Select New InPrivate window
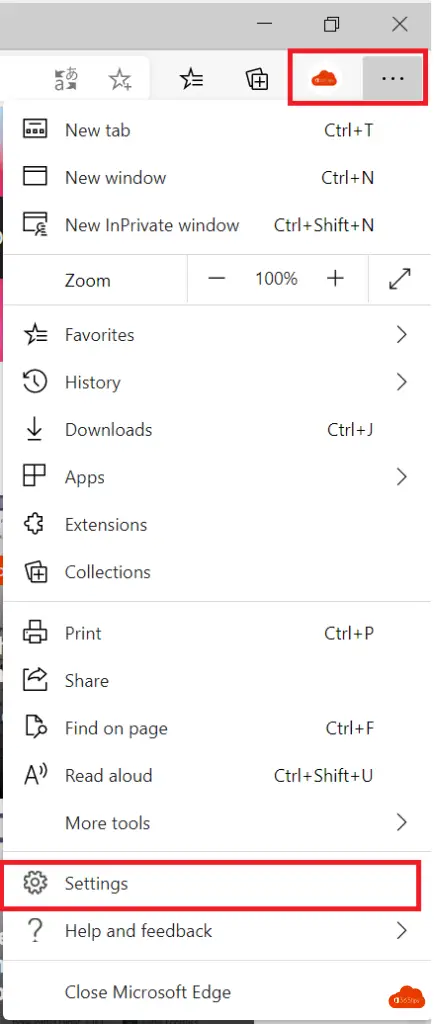This screenshot has height=1024, width=434. coord(215,225)
